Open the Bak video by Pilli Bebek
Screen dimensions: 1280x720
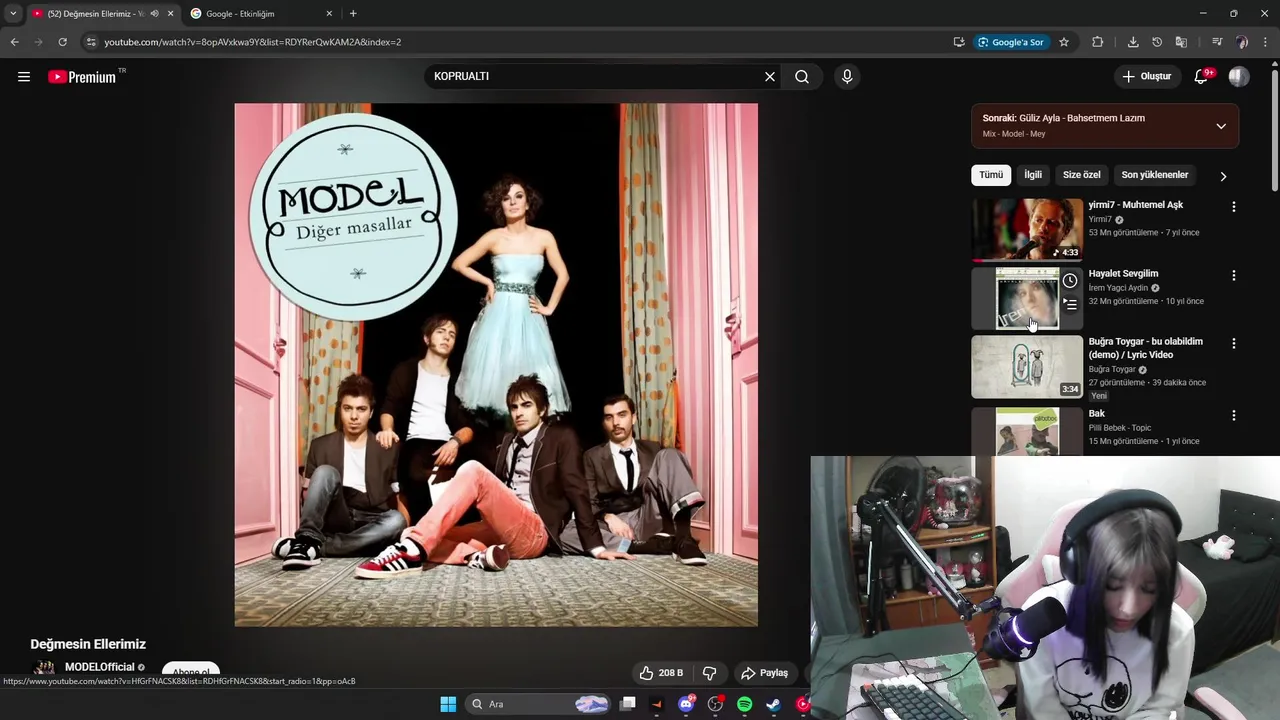click(x=1027, y=431)
